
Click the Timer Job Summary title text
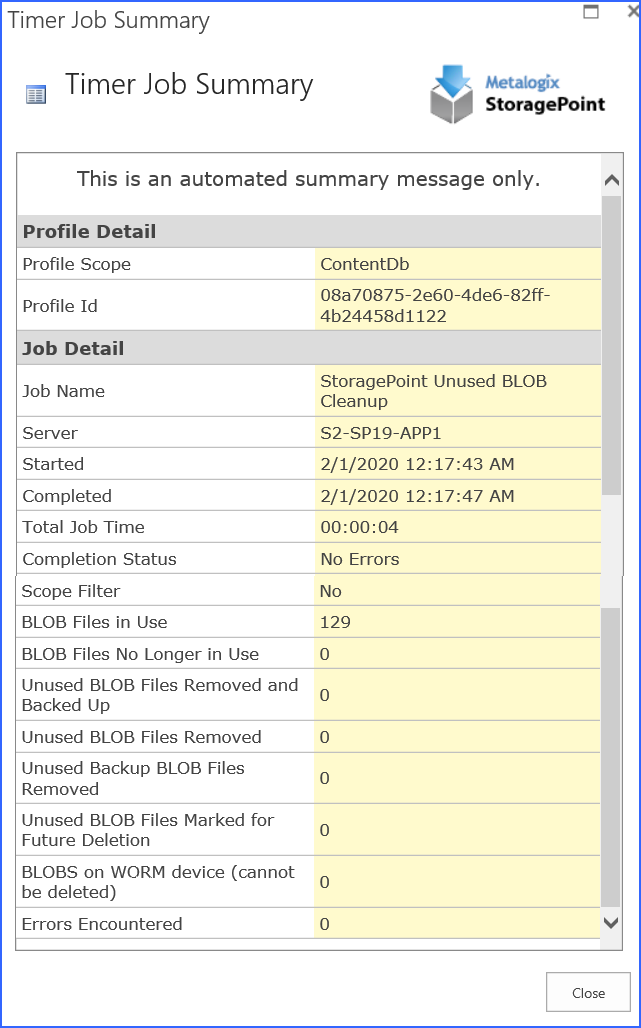coord(191,85)
